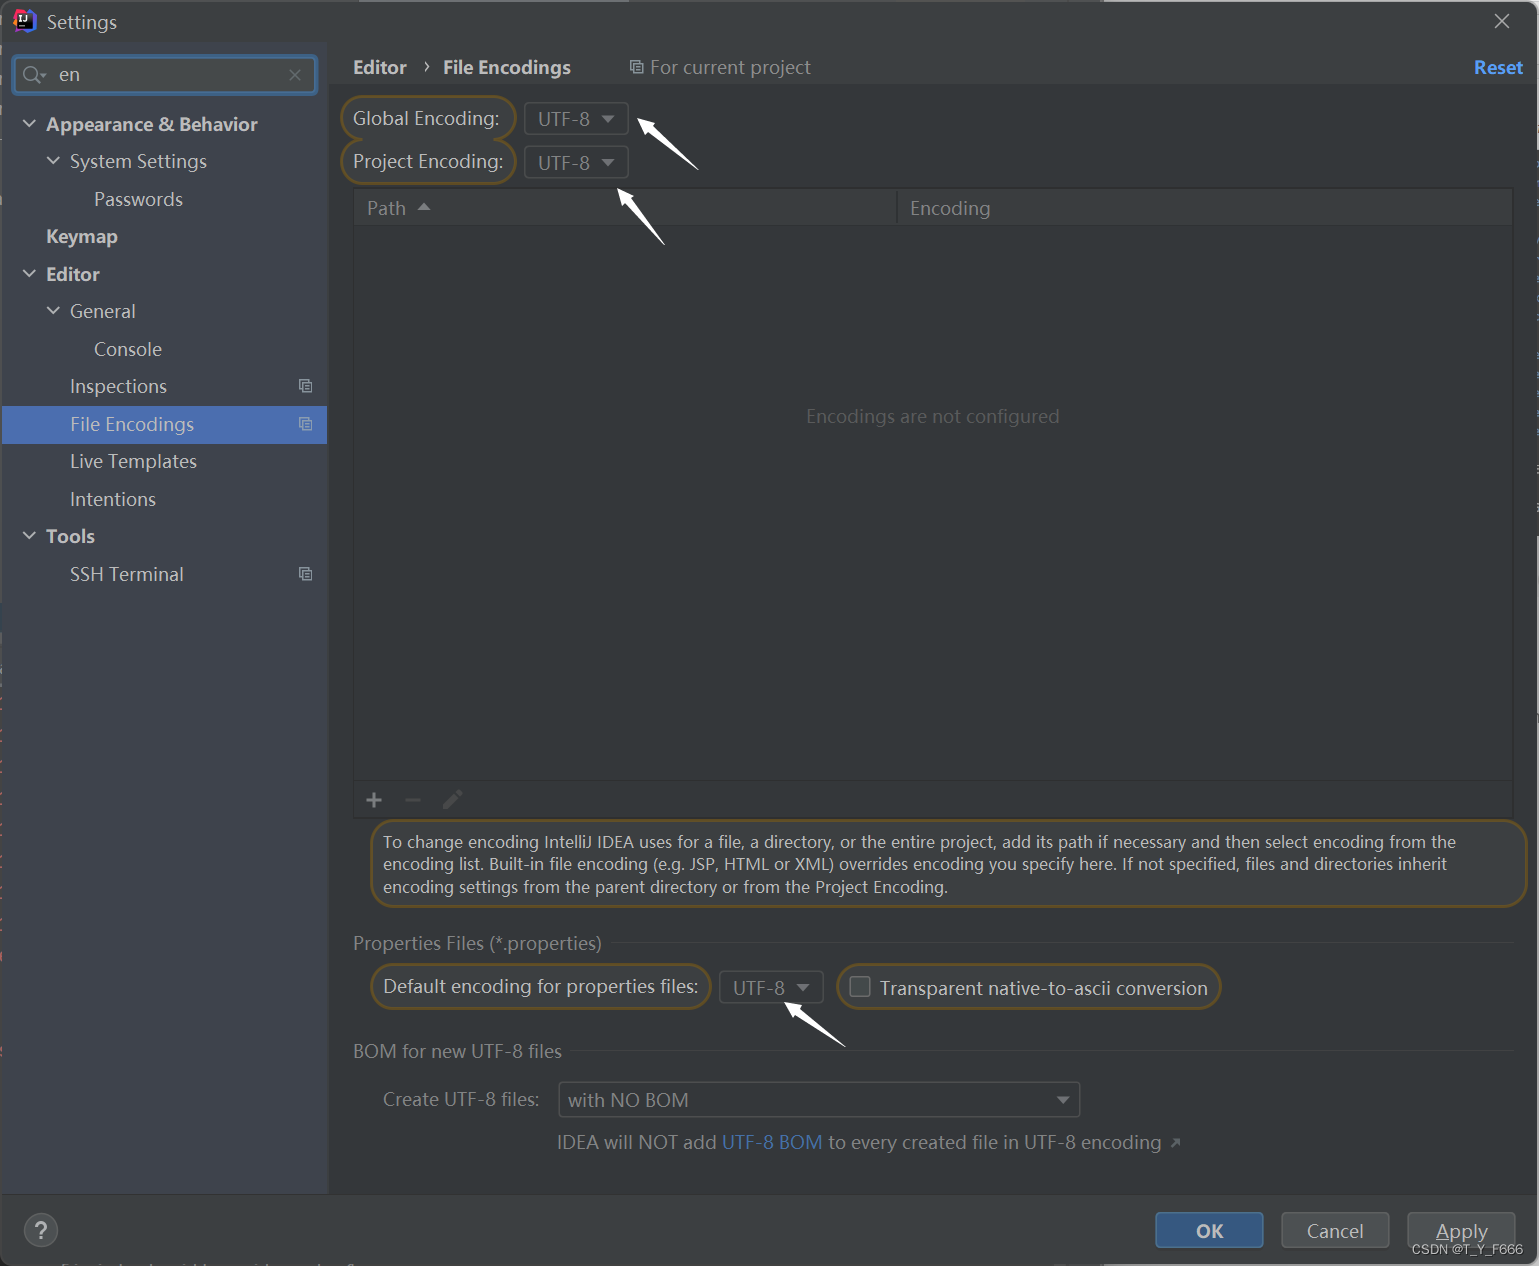The image size is (1539, 1266).
Task: Click the add path plus icon
Action: [373, 800]
